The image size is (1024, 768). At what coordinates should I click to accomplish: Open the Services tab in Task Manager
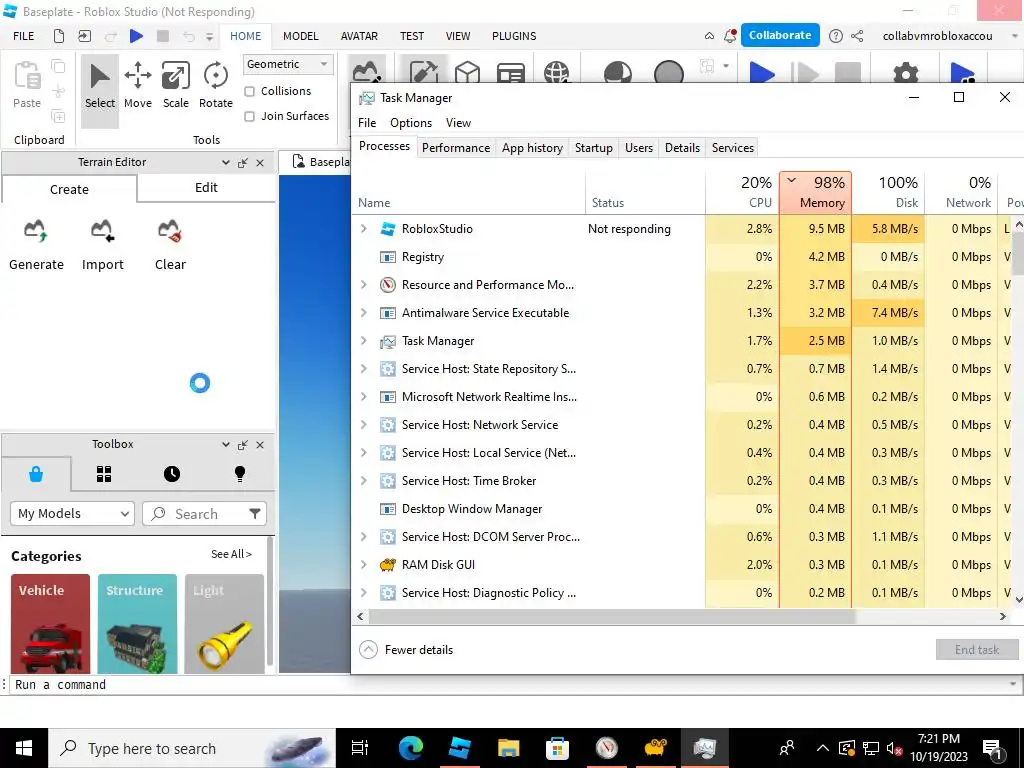tap(733, 148)
